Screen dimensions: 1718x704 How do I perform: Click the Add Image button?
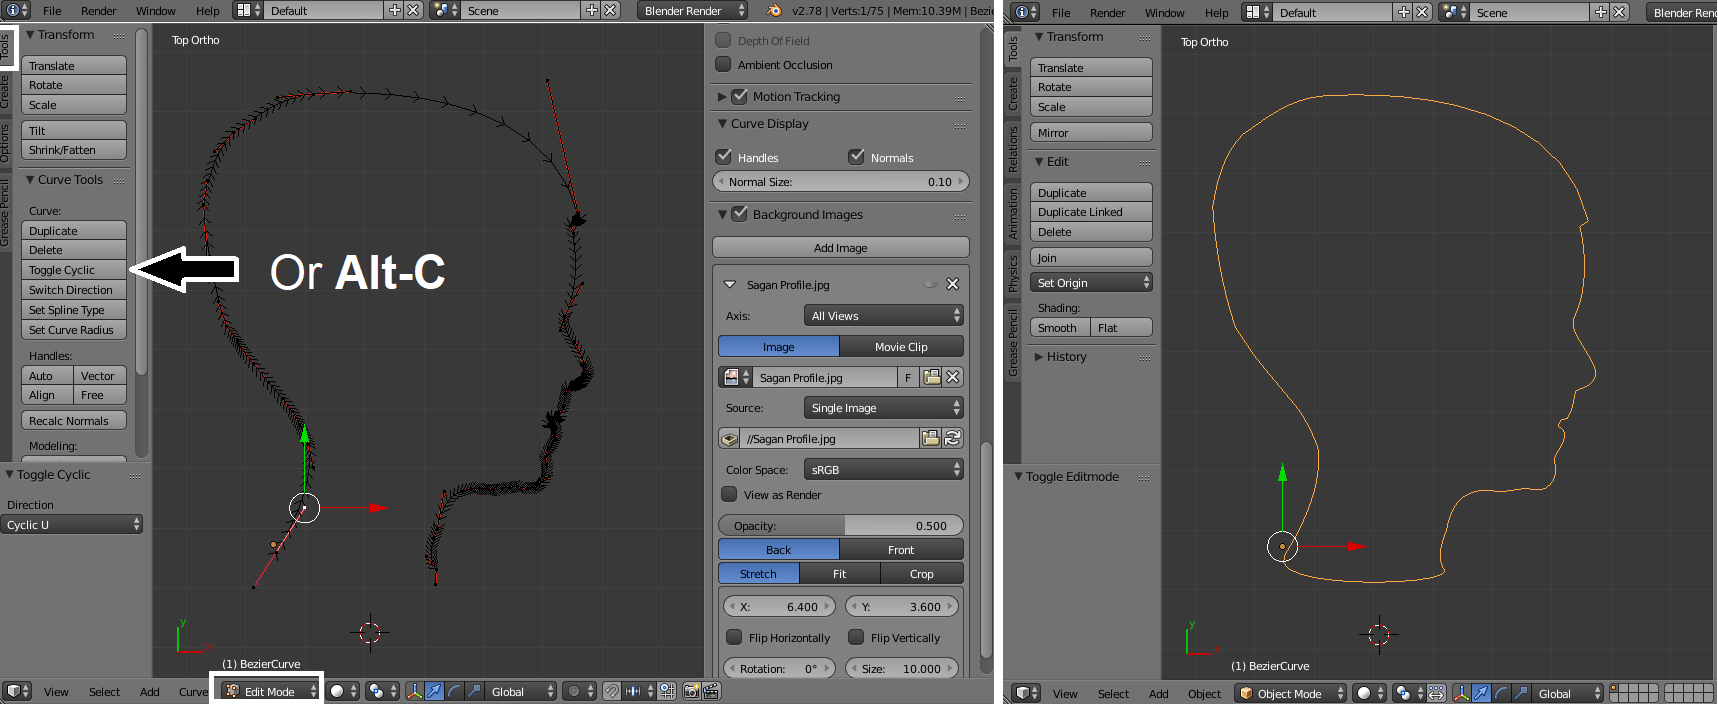(841, 247)
